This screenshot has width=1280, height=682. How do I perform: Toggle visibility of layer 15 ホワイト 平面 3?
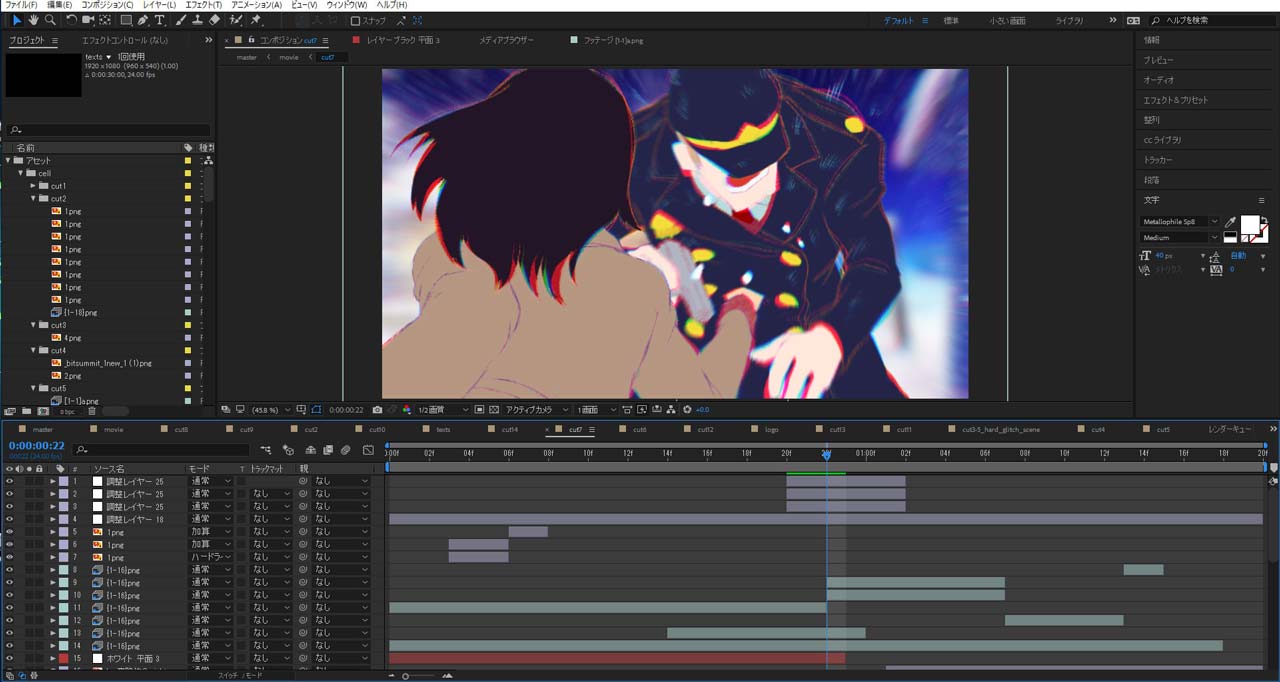point(9,658)
